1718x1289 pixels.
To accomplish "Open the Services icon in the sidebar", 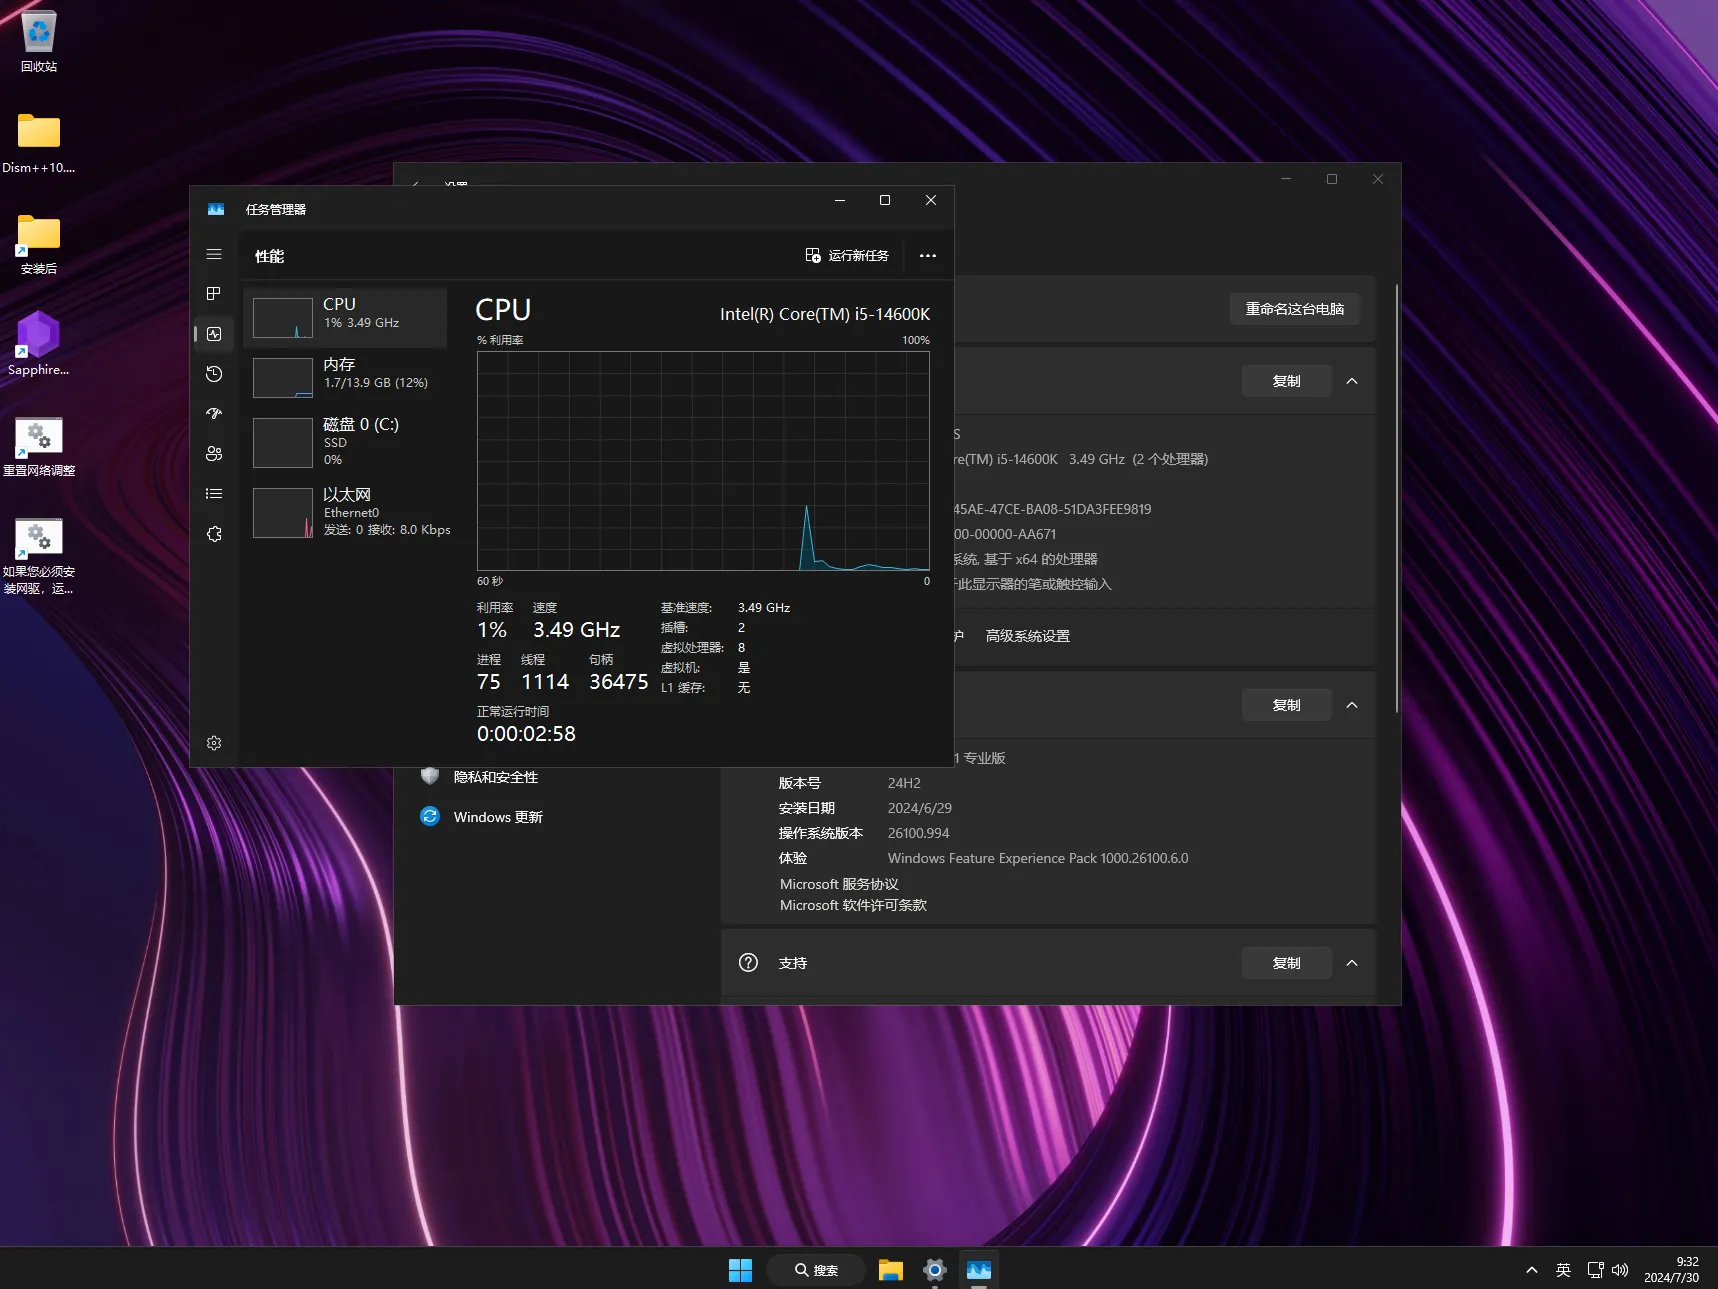I will (x=213, y=533).
